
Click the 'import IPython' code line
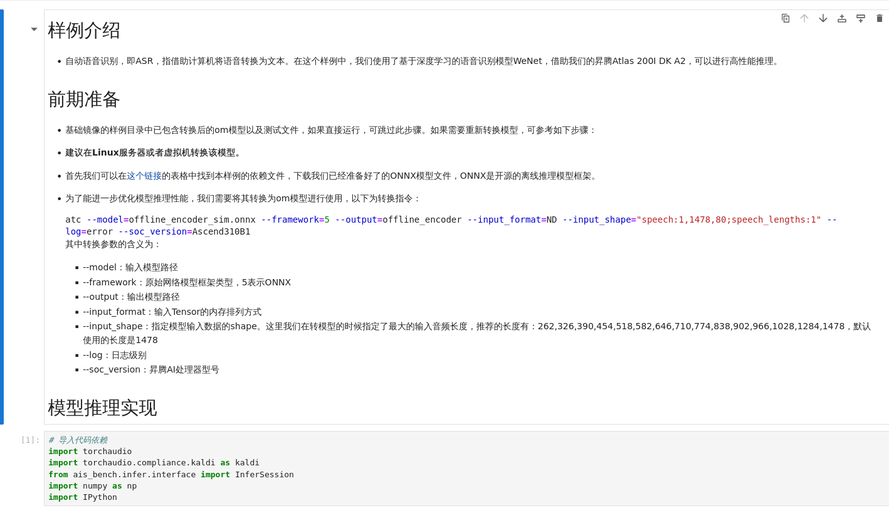(83, 497)
